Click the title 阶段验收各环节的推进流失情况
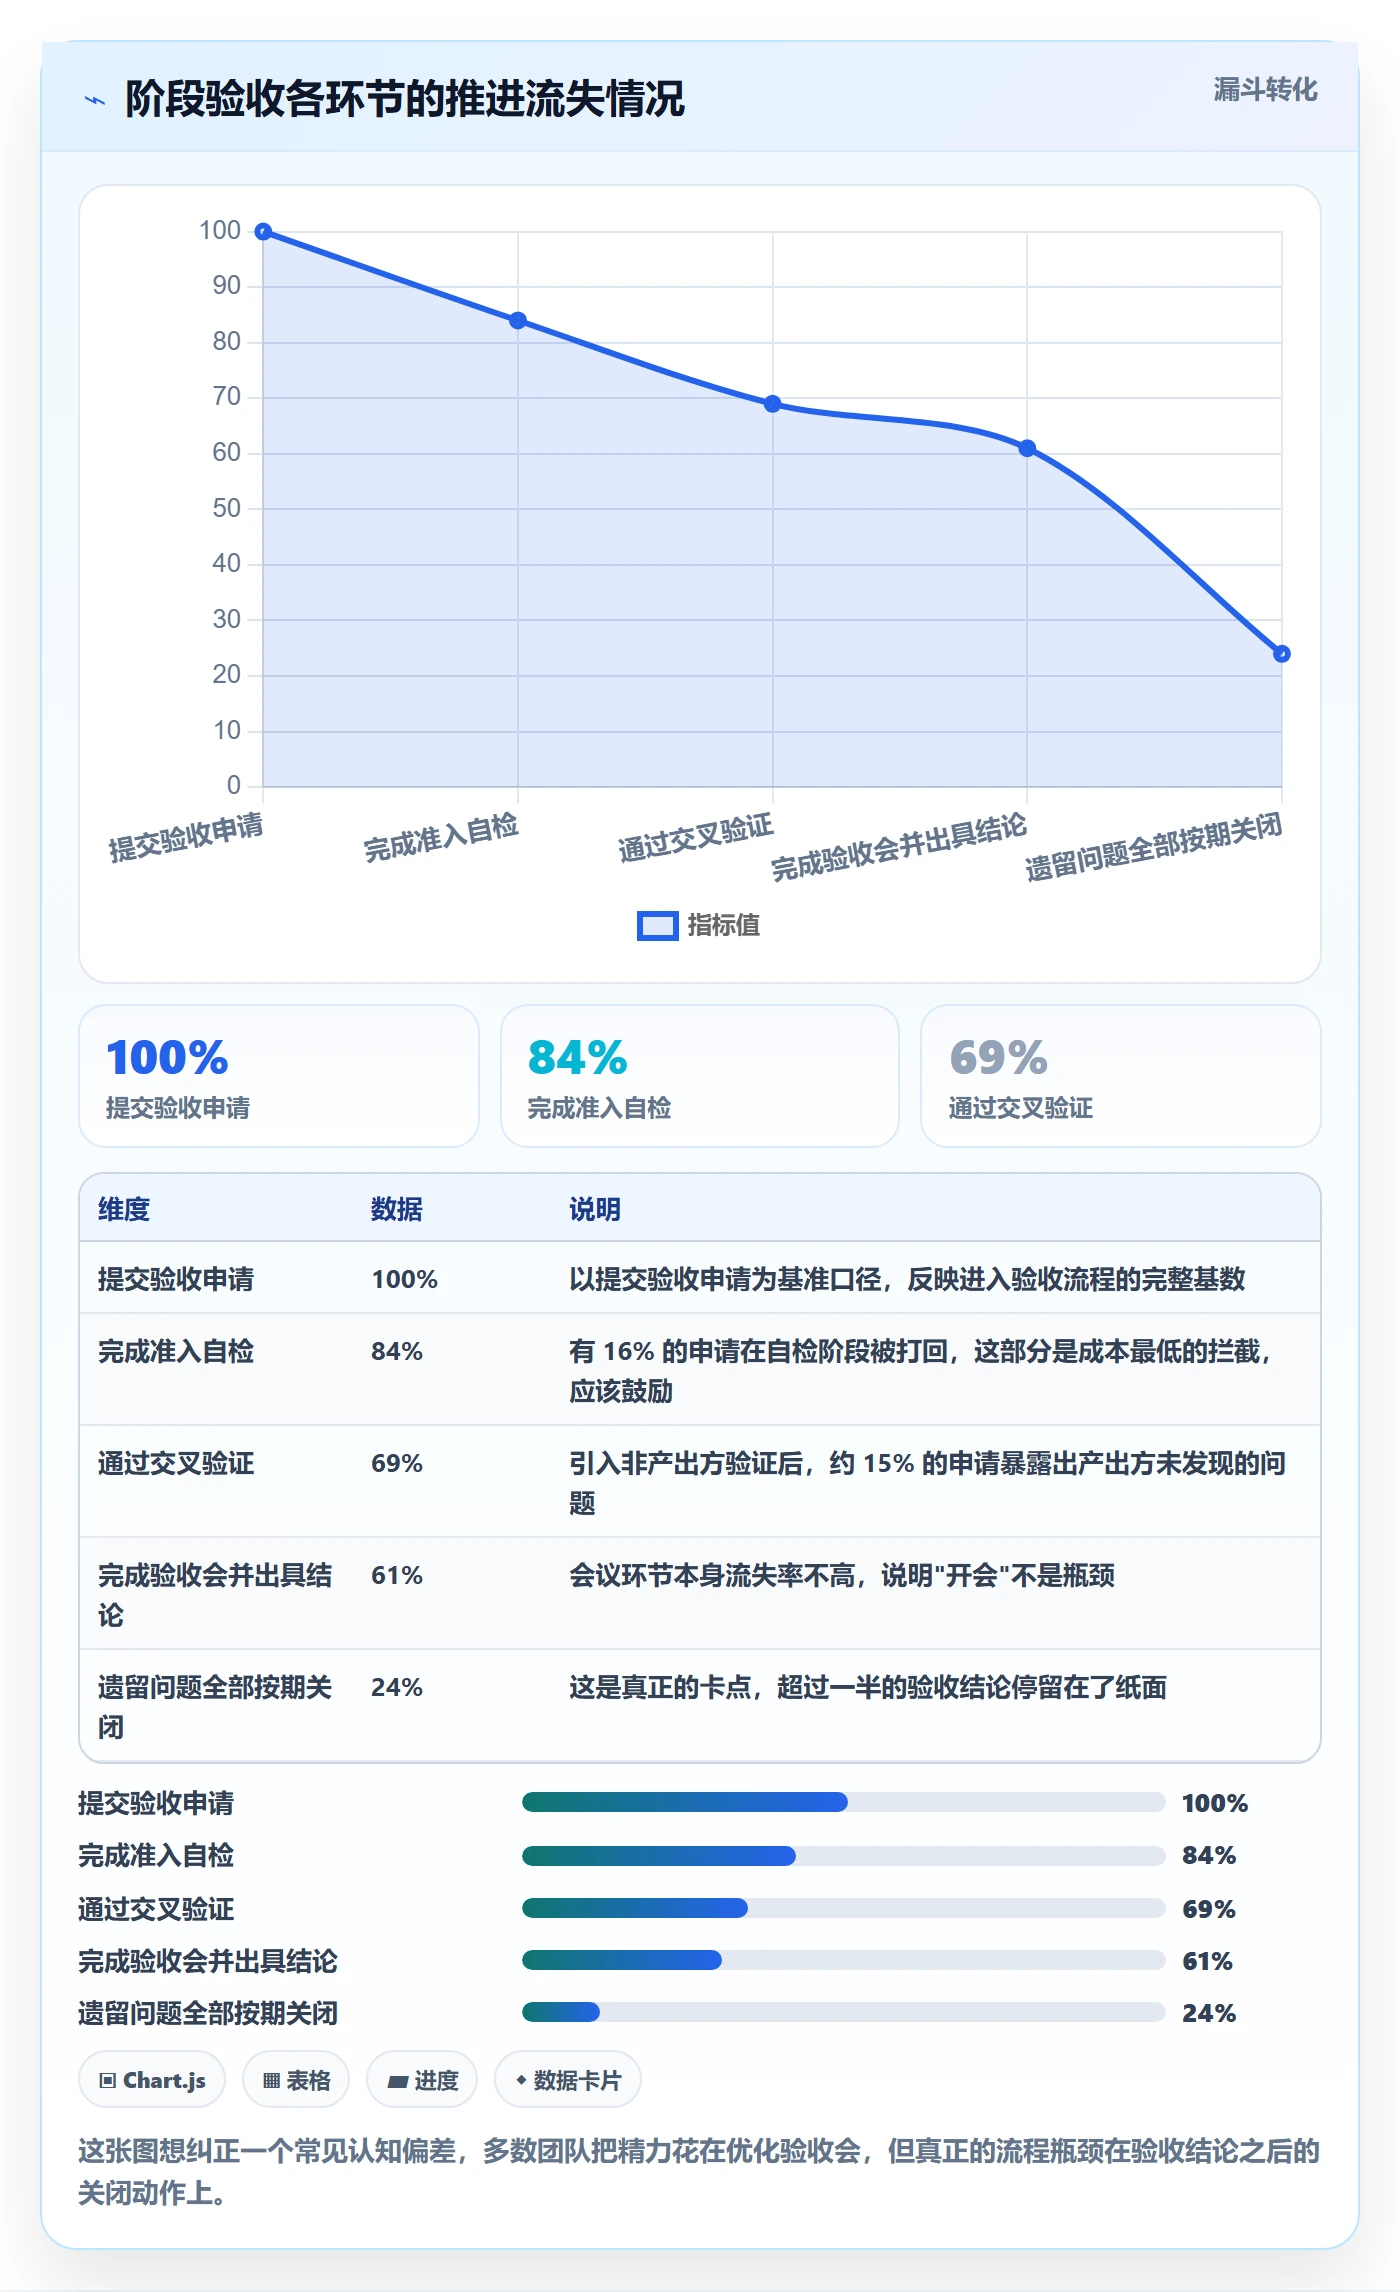The height and width of the screenshot is (2292, 1400). [405, 99]
